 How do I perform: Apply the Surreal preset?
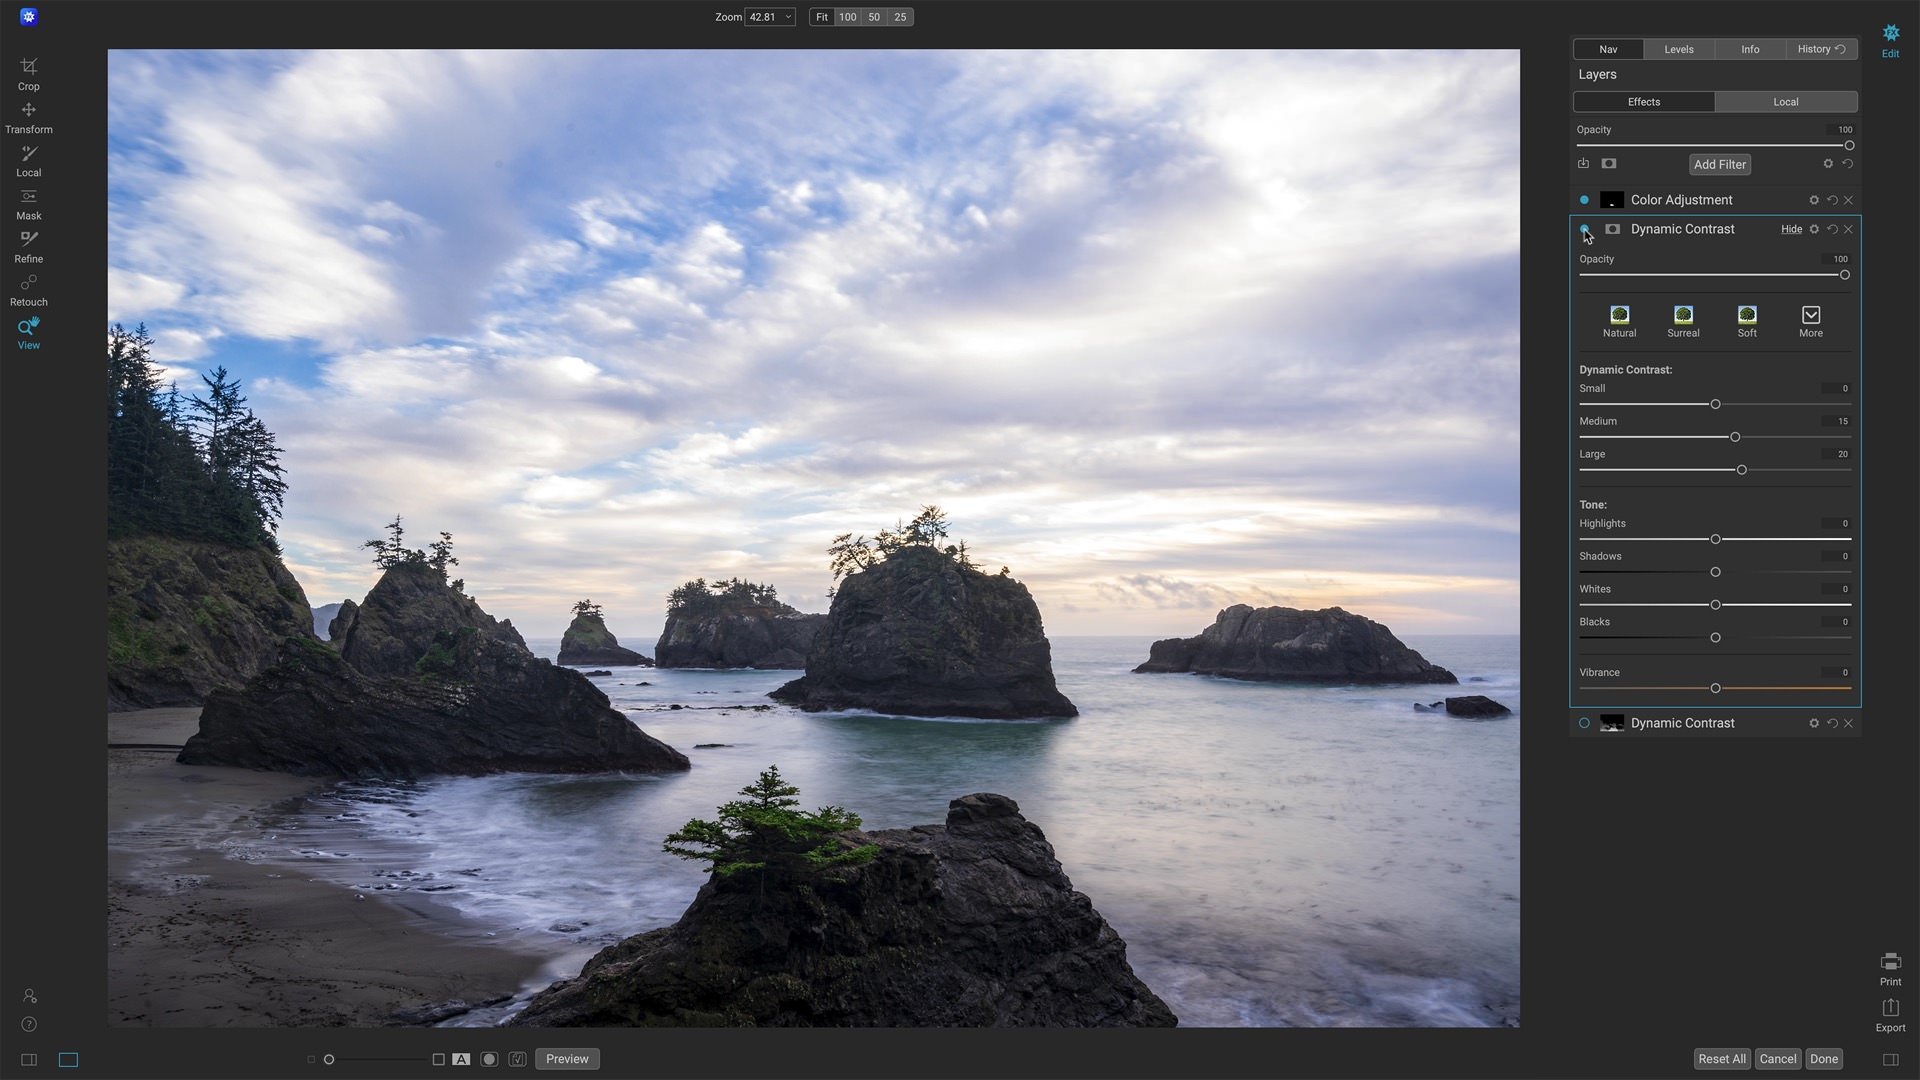1683,322
